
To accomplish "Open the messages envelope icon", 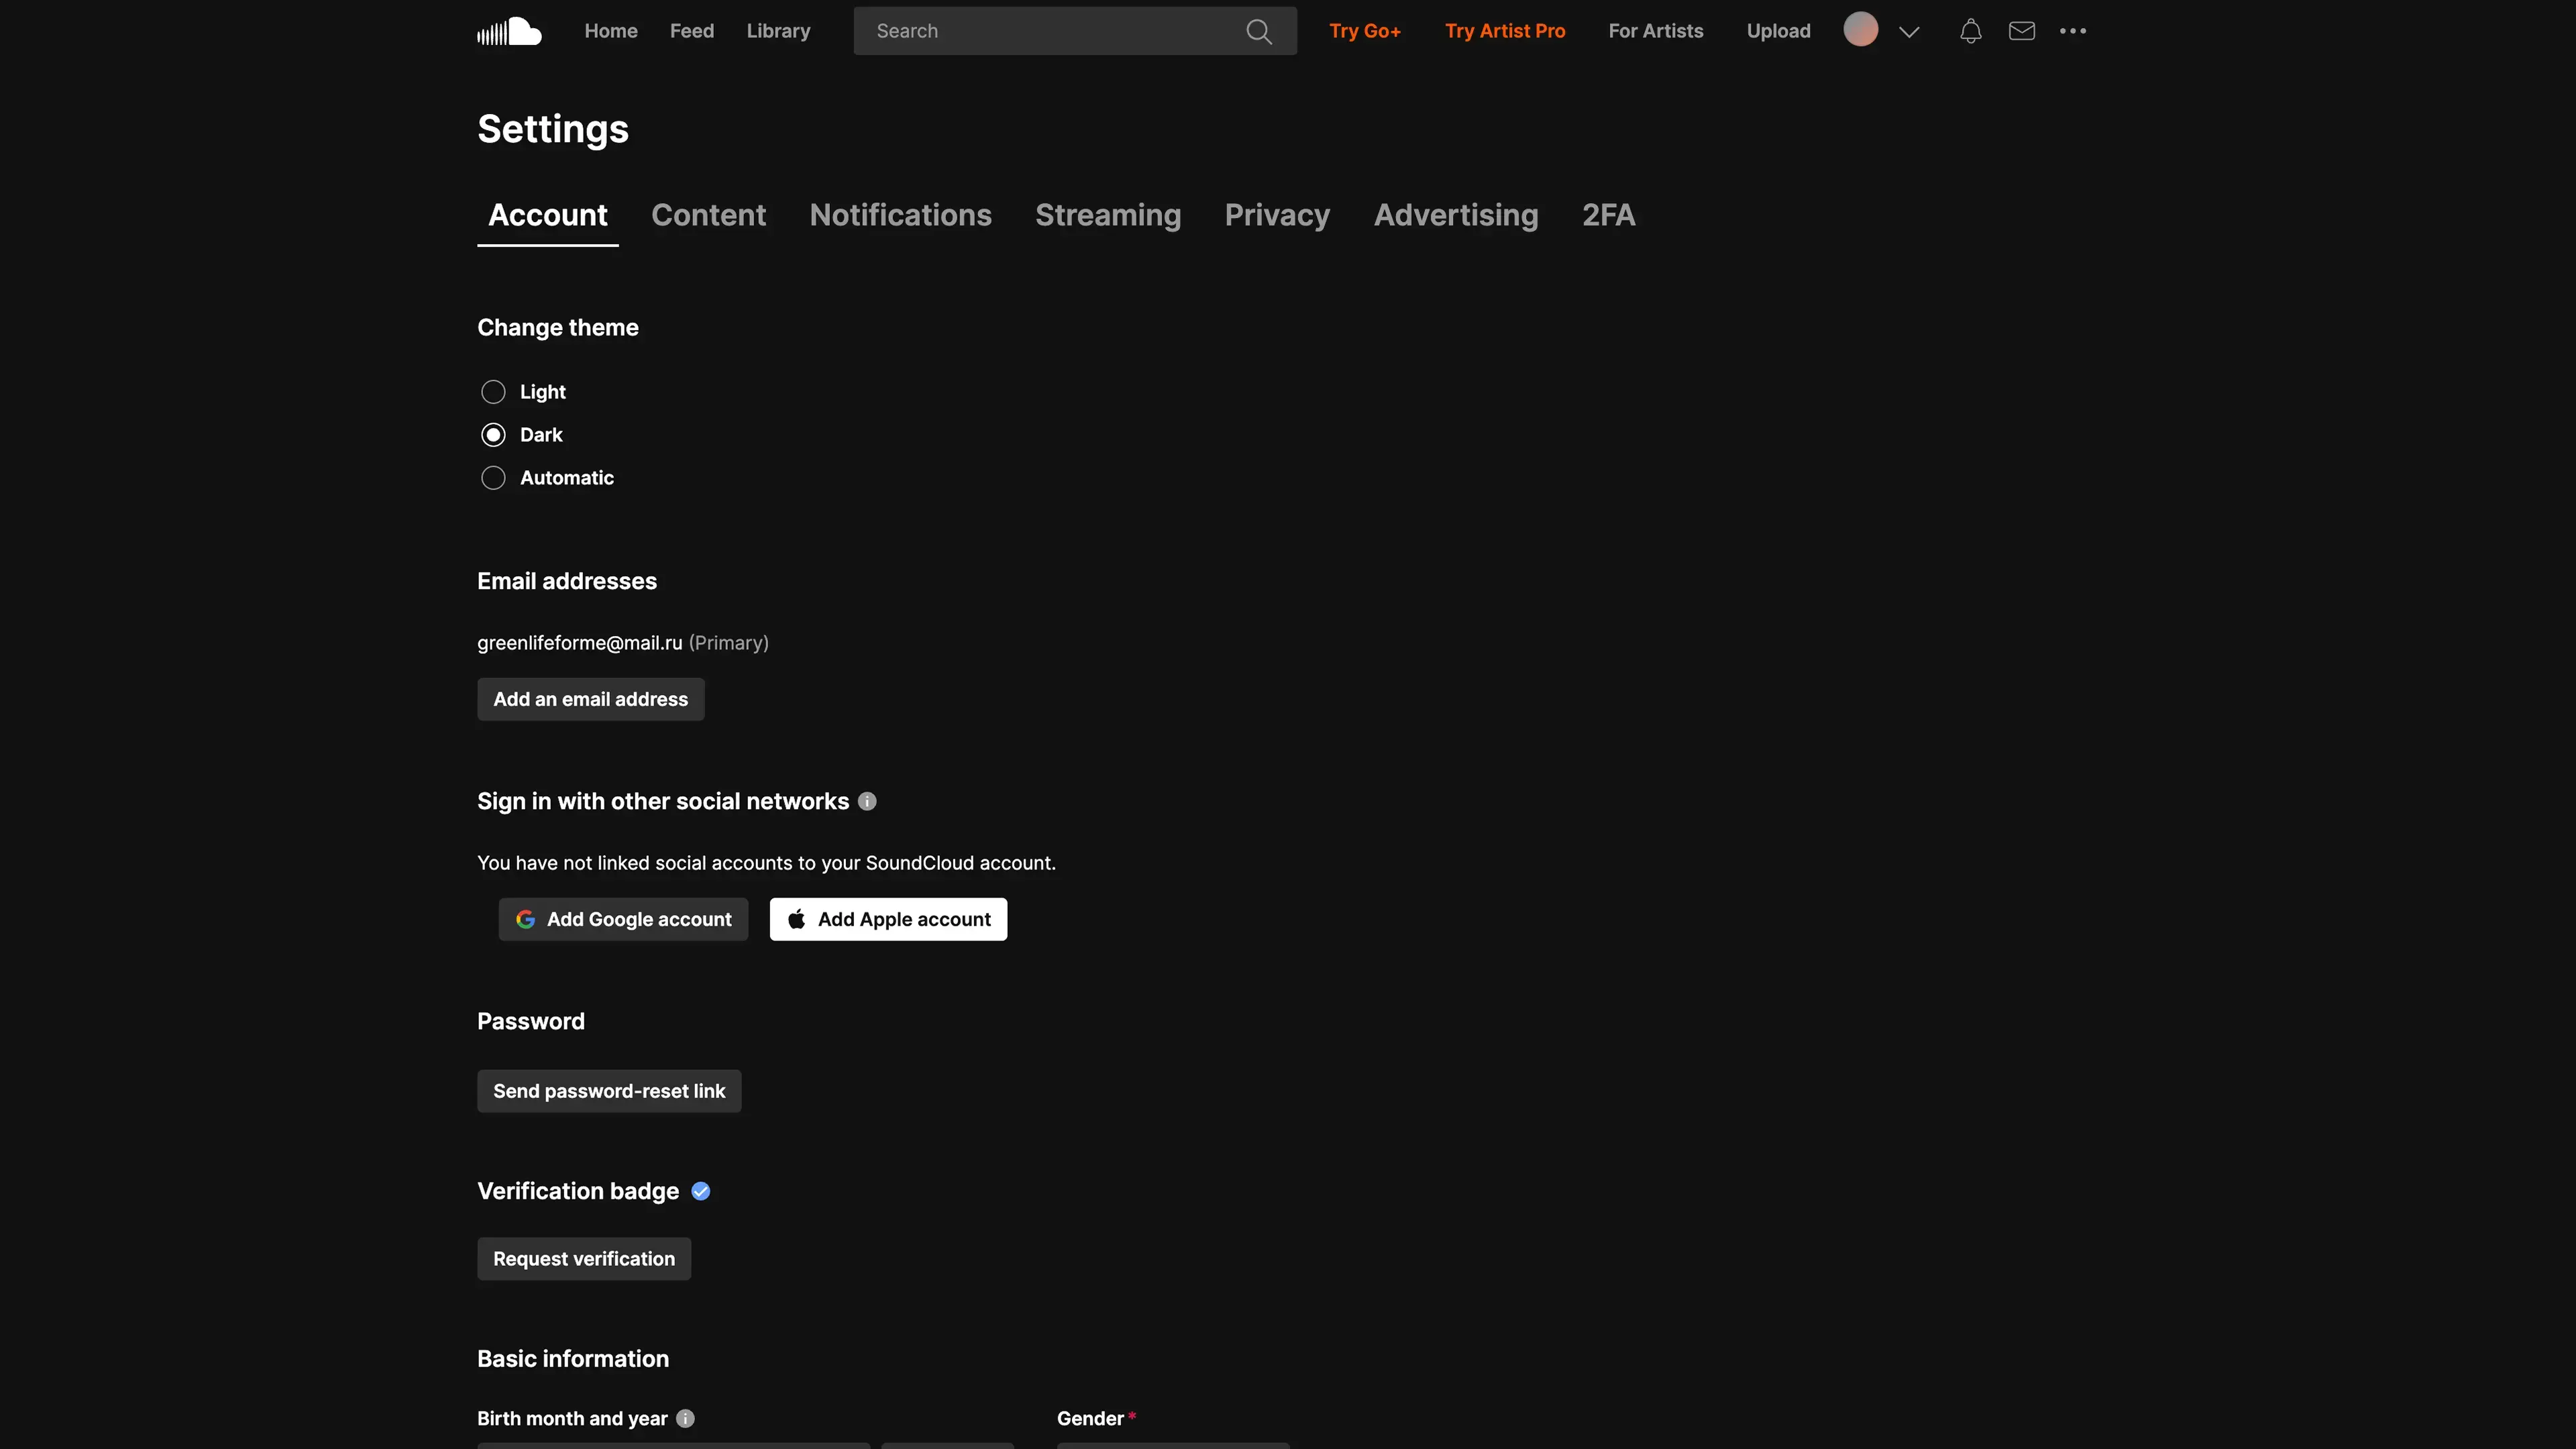I will click(2021, 31).
